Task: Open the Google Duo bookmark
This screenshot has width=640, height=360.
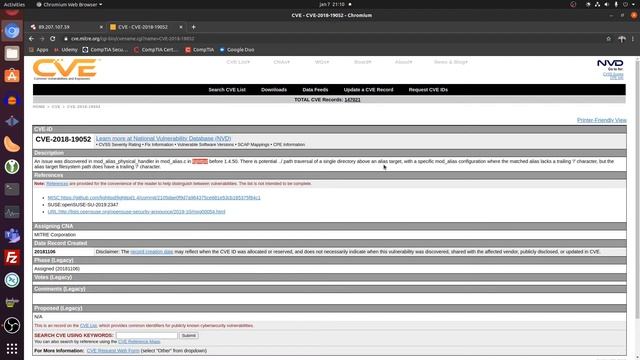Action: pos(237,50)
